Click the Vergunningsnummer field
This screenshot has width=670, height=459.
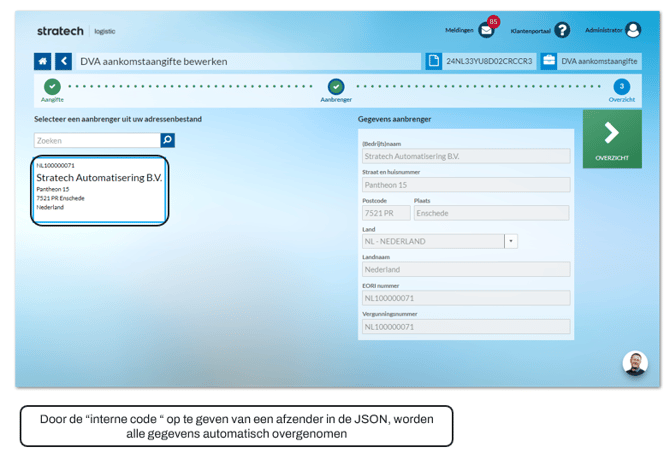point(466,327)
